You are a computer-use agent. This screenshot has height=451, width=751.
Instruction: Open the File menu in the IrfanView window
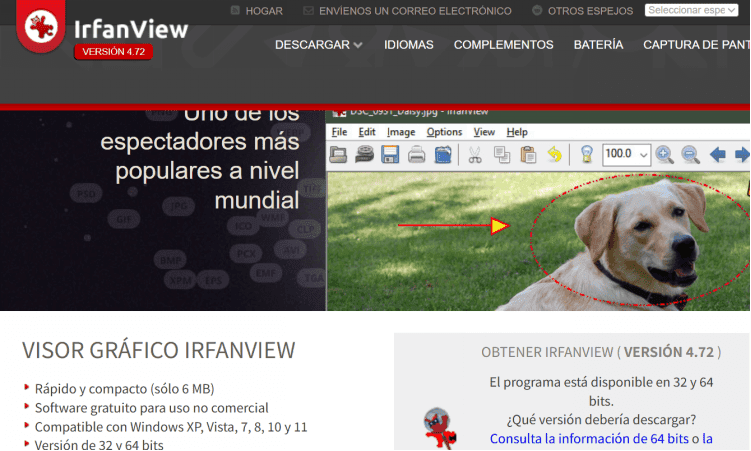click(339, 132)
